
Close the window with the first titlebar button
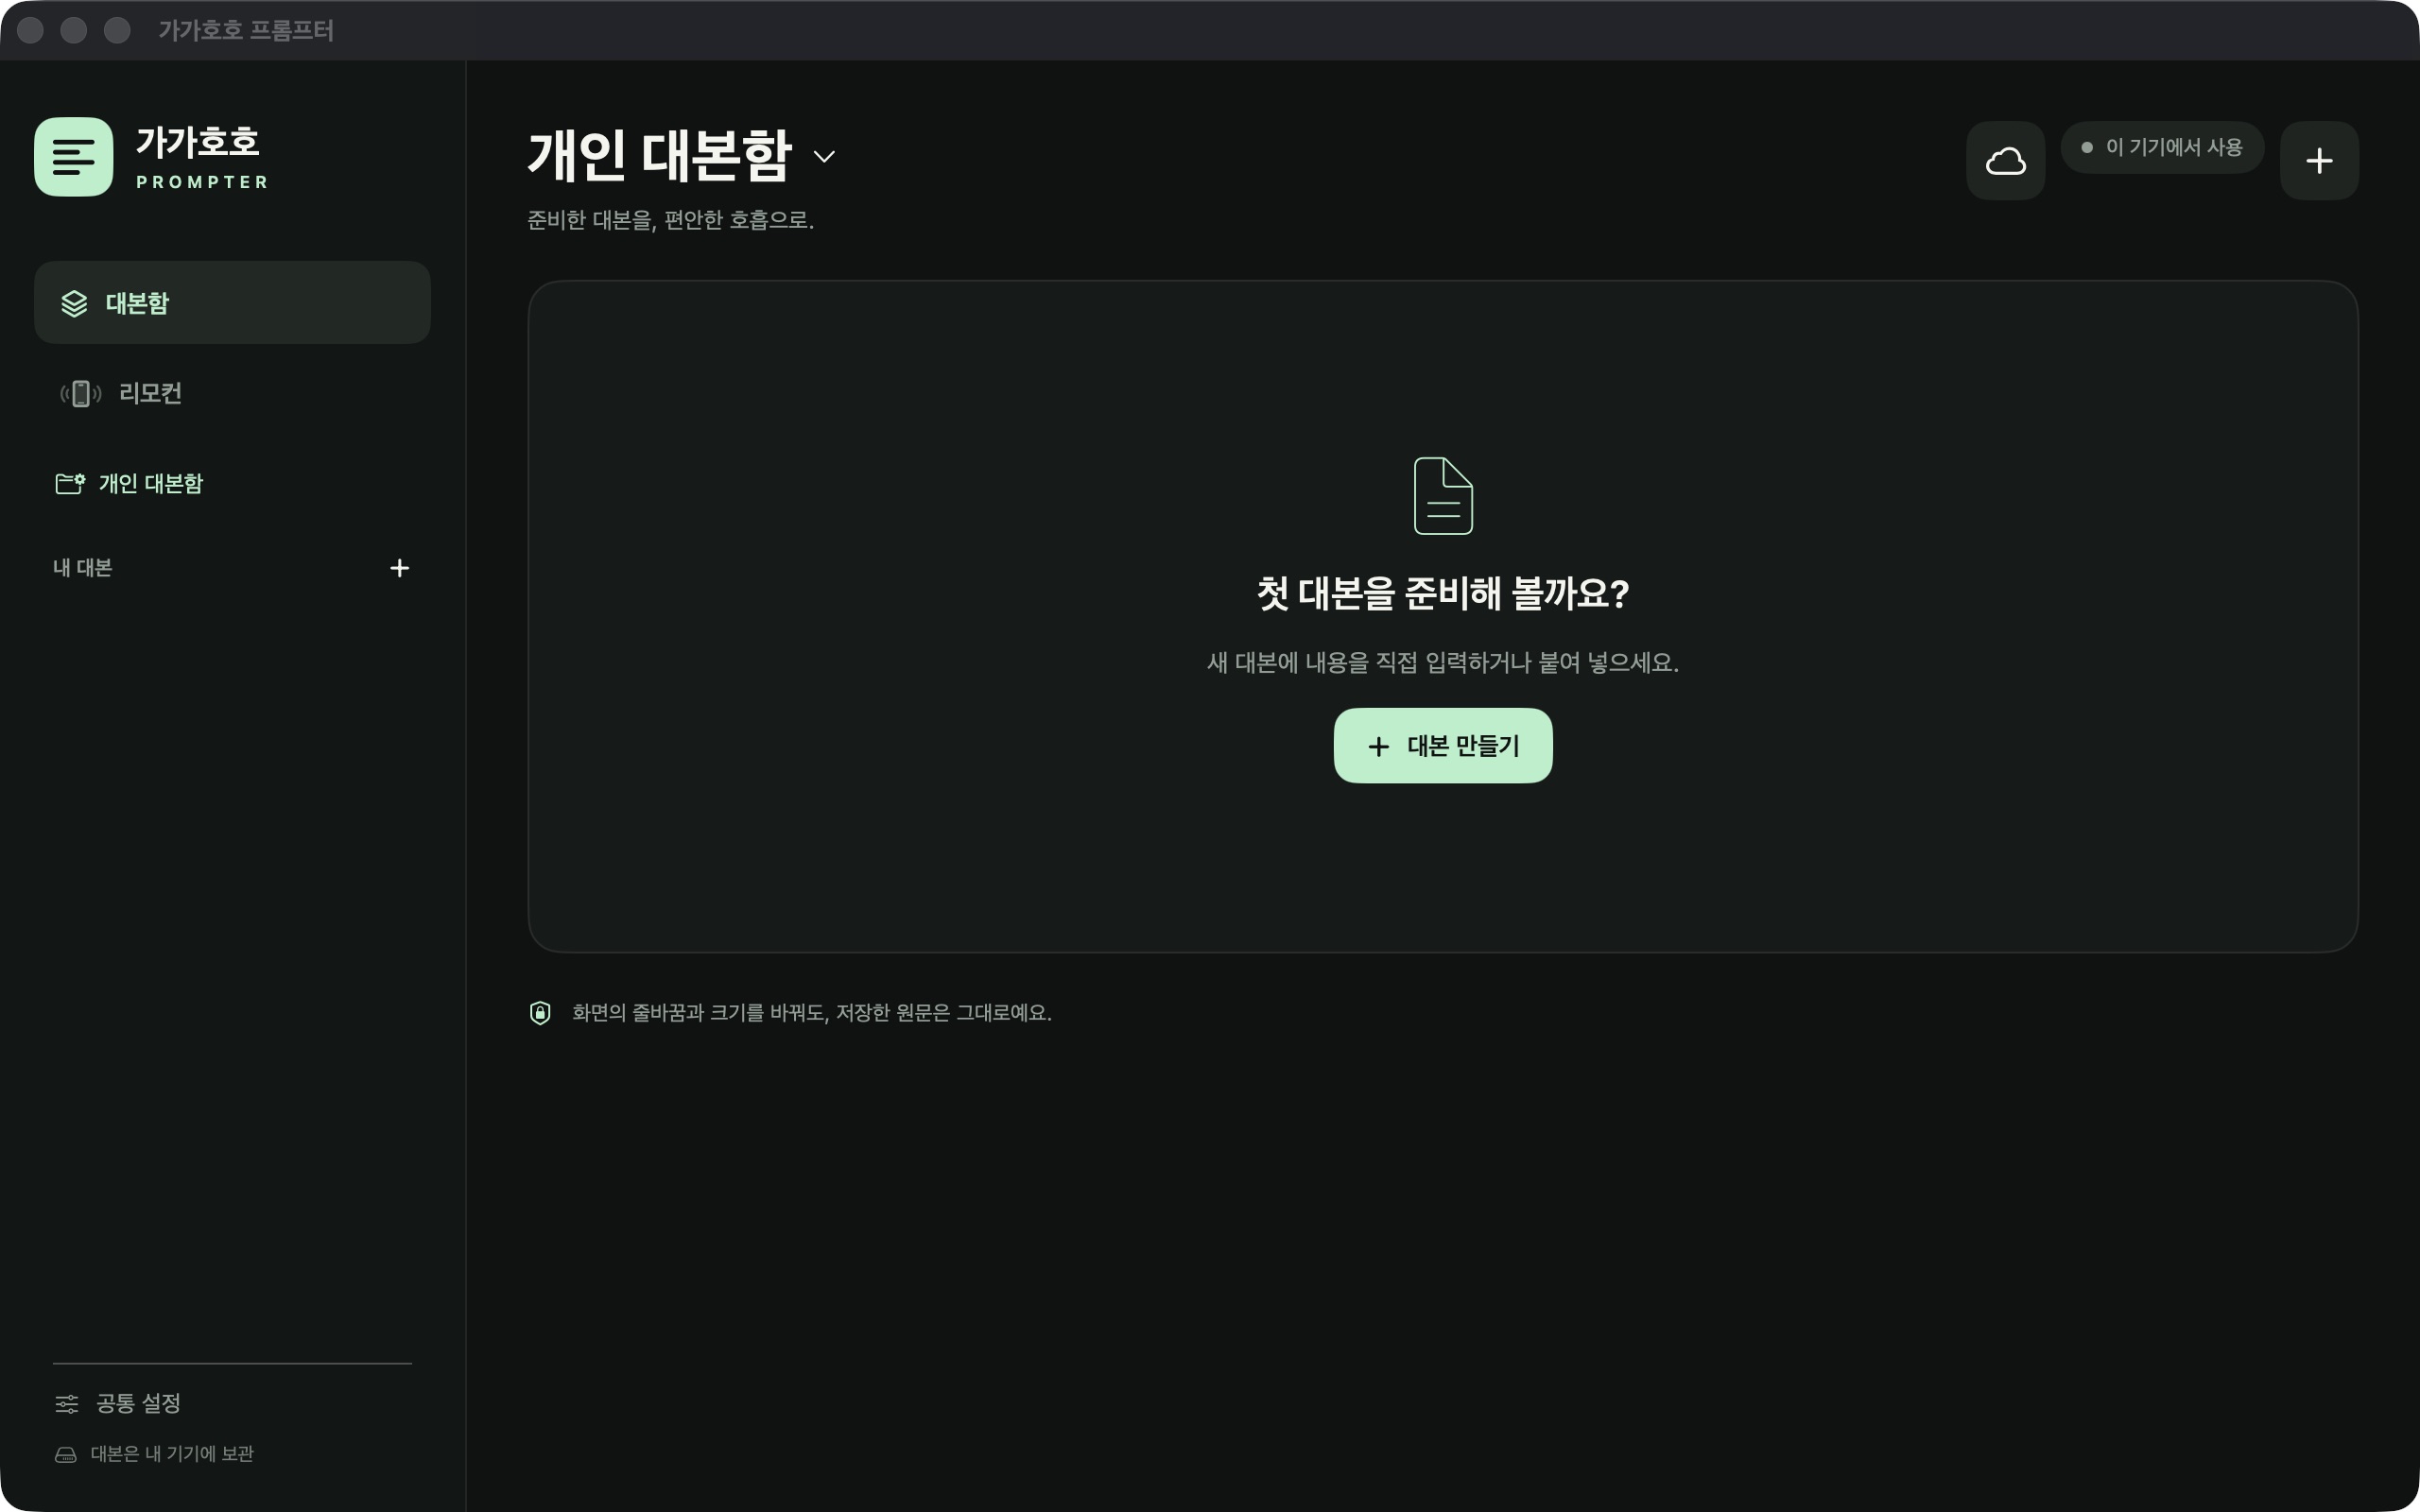pyautogui.click(x=30, y=30)
